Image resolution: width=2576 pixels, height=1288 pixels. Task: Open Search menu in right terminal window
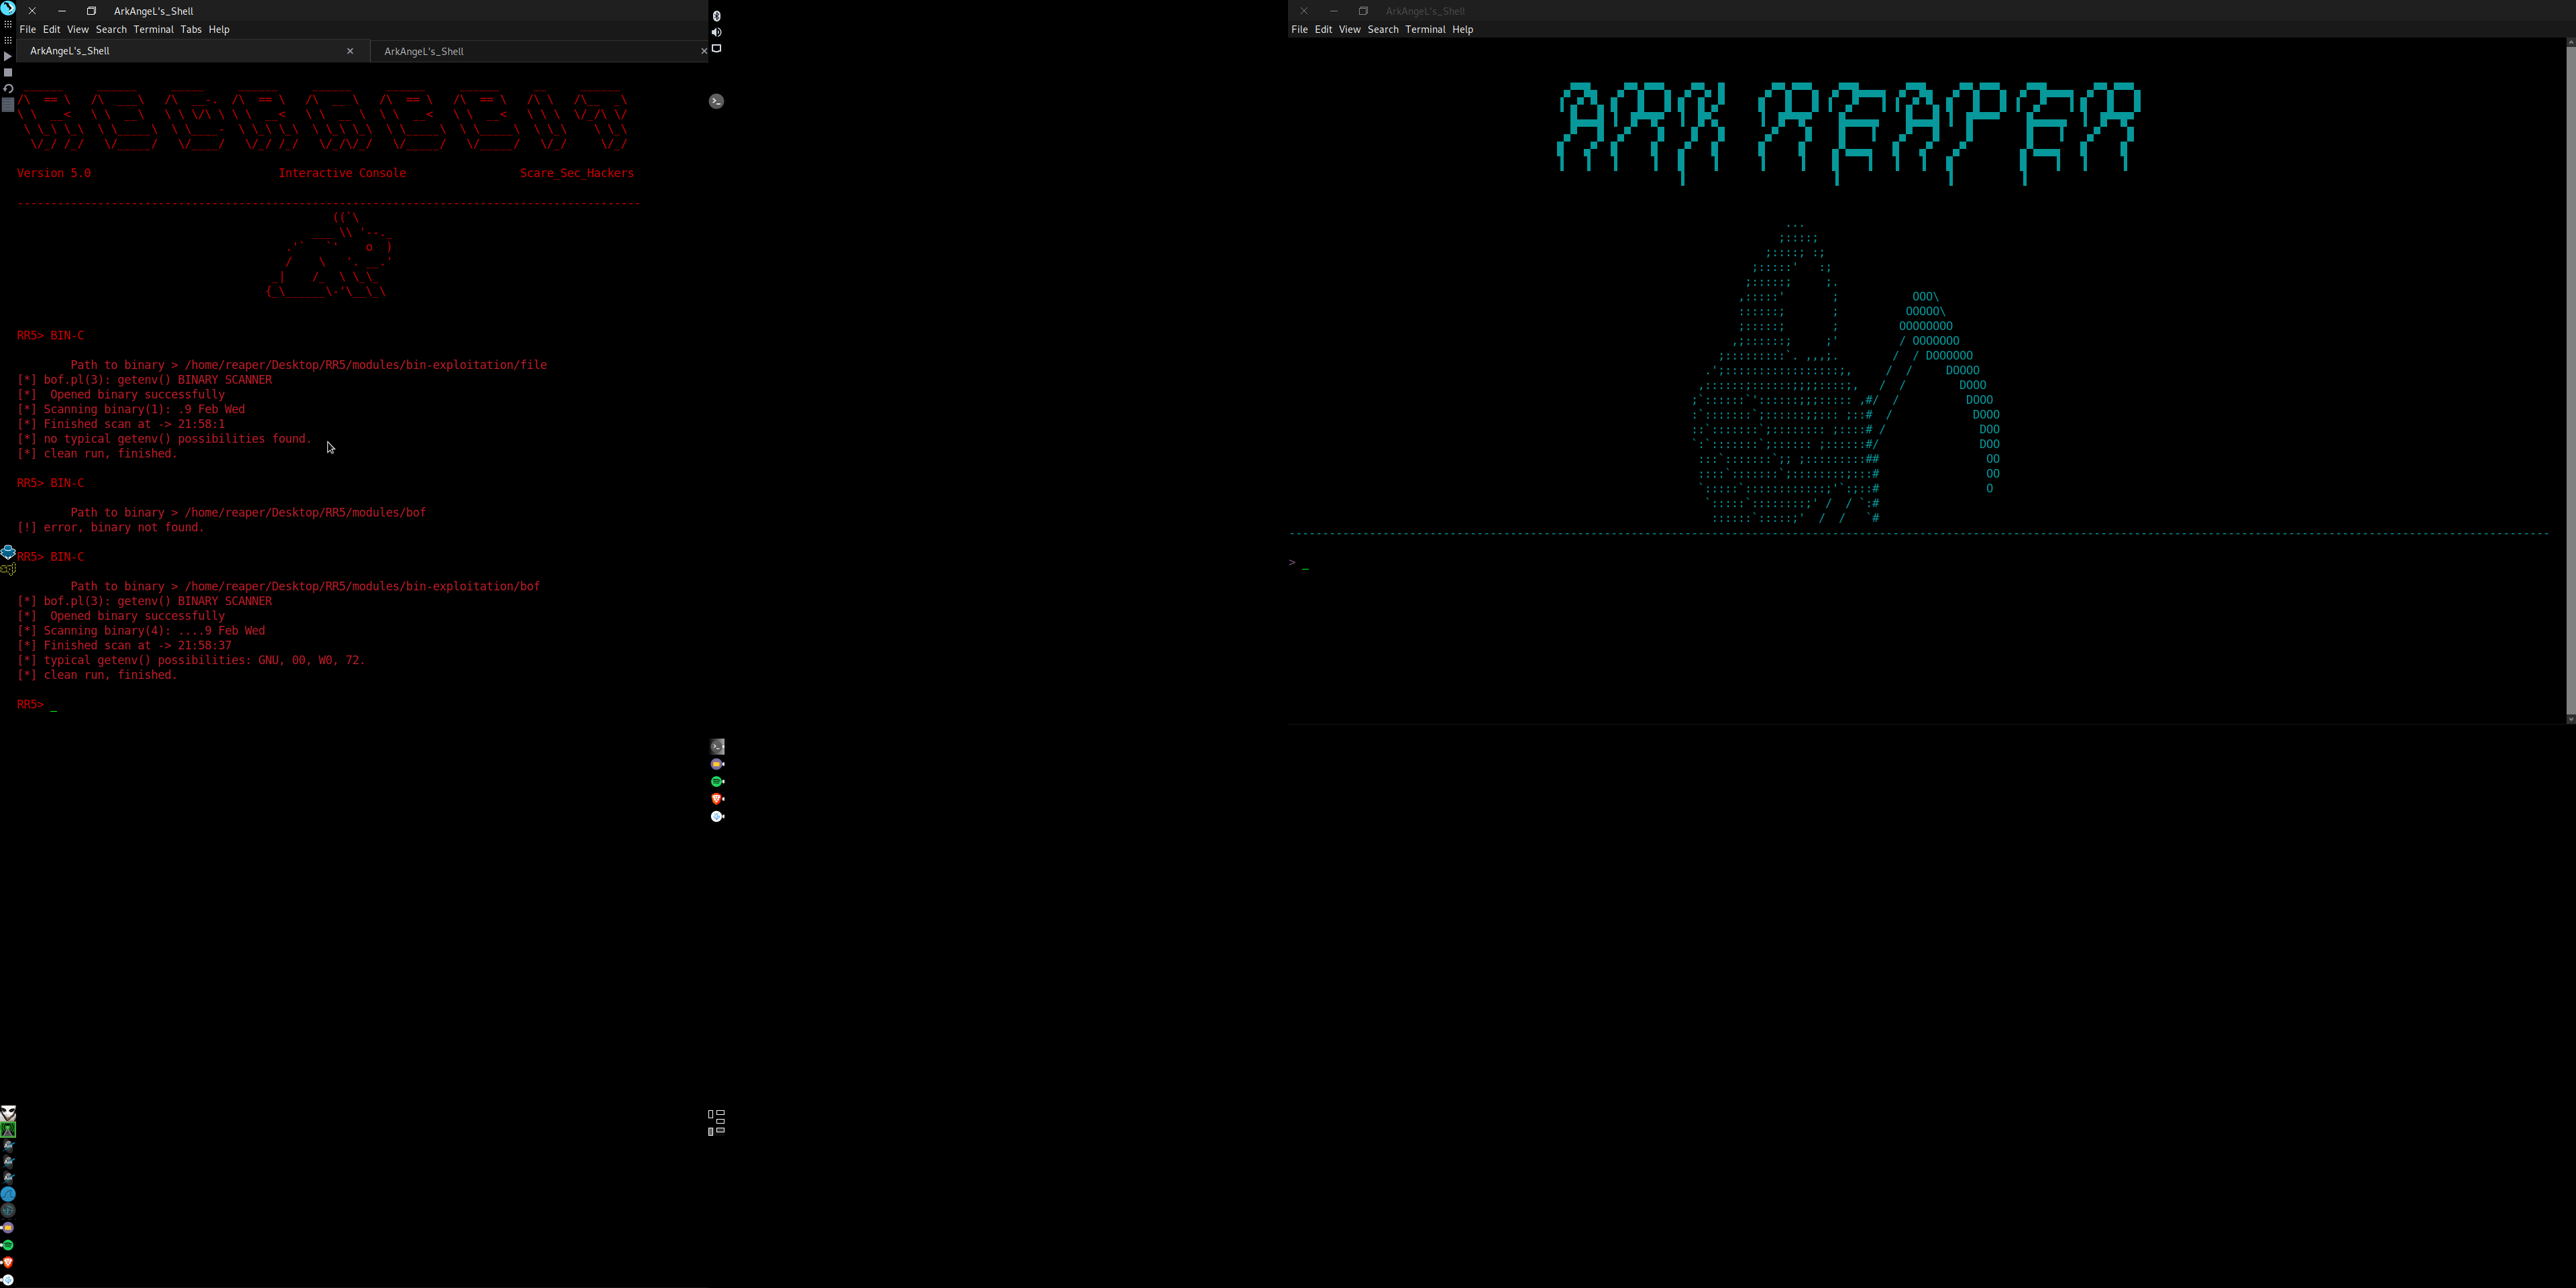click(x=1382, y=29)
